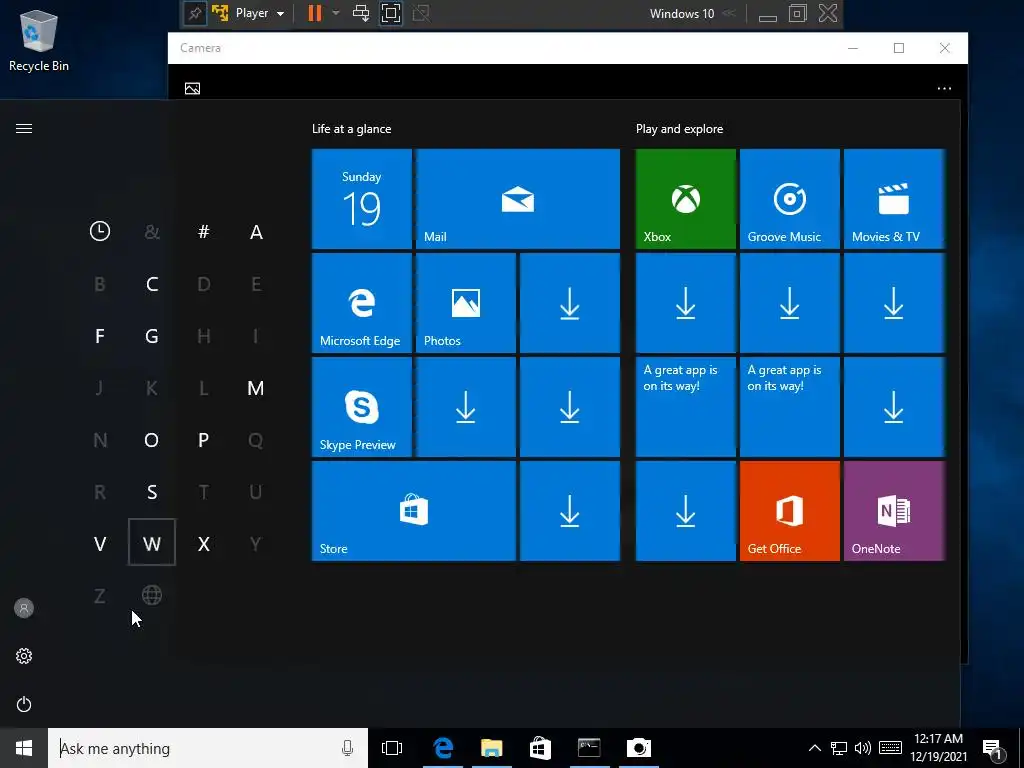Open the Action Center notifications icon
The image size is (1024, 768).
click(x=993, y=748)
